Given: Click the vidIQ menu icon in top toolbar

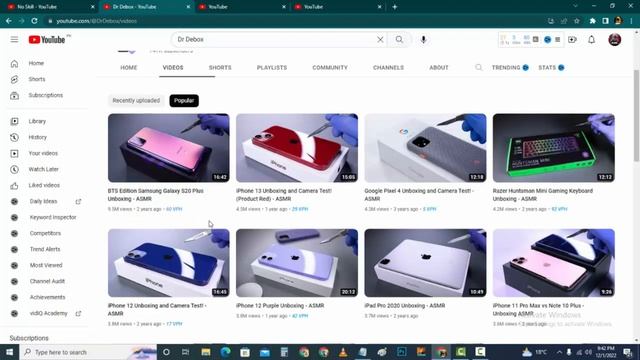Looking at the screenshot, I should click(558, 40).
